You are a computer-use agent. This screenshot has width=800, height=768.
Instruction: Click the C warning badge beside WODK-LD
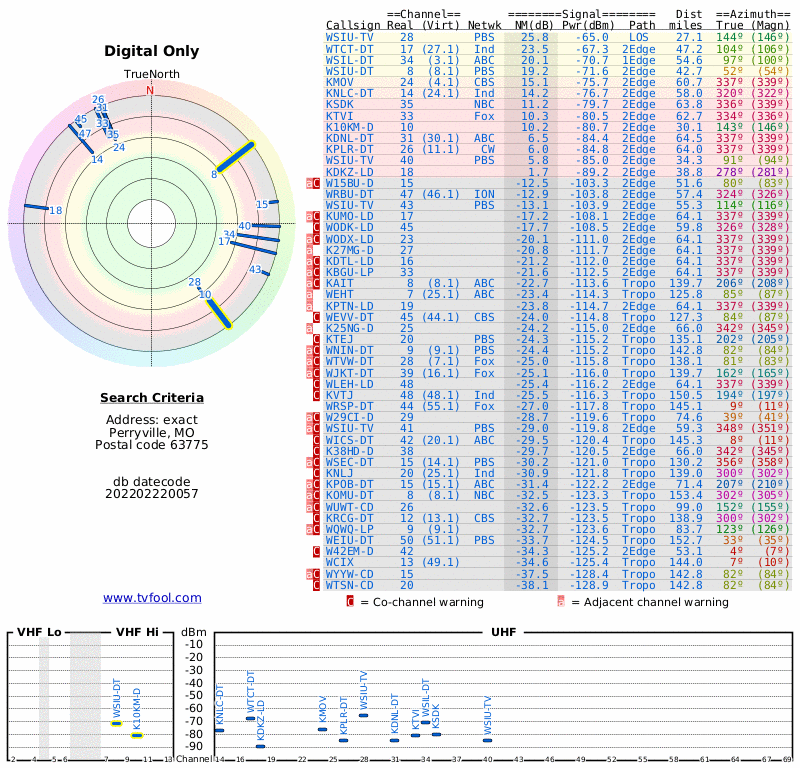tap(316, 228)
